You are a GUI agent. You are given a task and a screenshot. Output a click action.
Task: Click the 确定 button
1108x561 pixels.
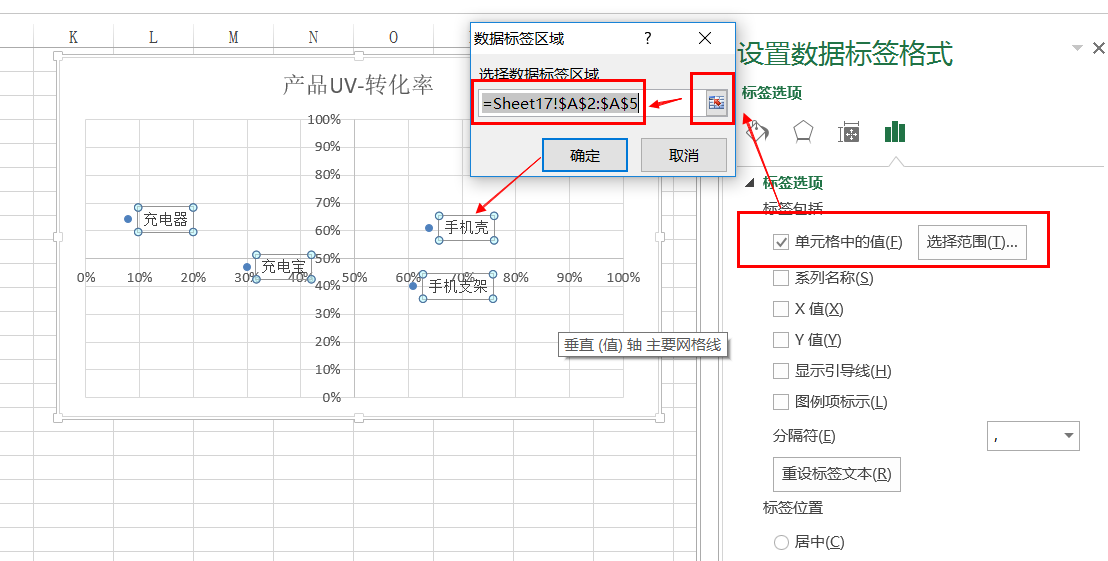(x=584, y=155)
